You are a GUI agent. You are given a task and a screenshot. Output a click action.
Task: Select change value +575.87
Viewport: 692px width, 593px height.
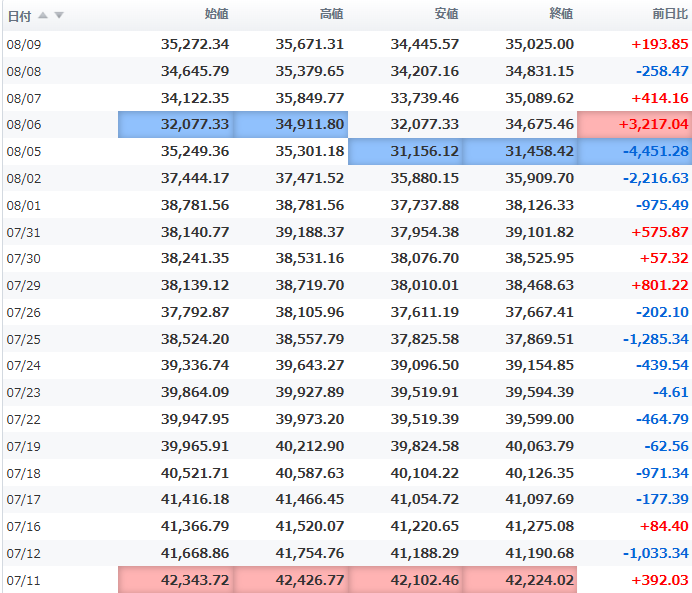pos(660,232)
